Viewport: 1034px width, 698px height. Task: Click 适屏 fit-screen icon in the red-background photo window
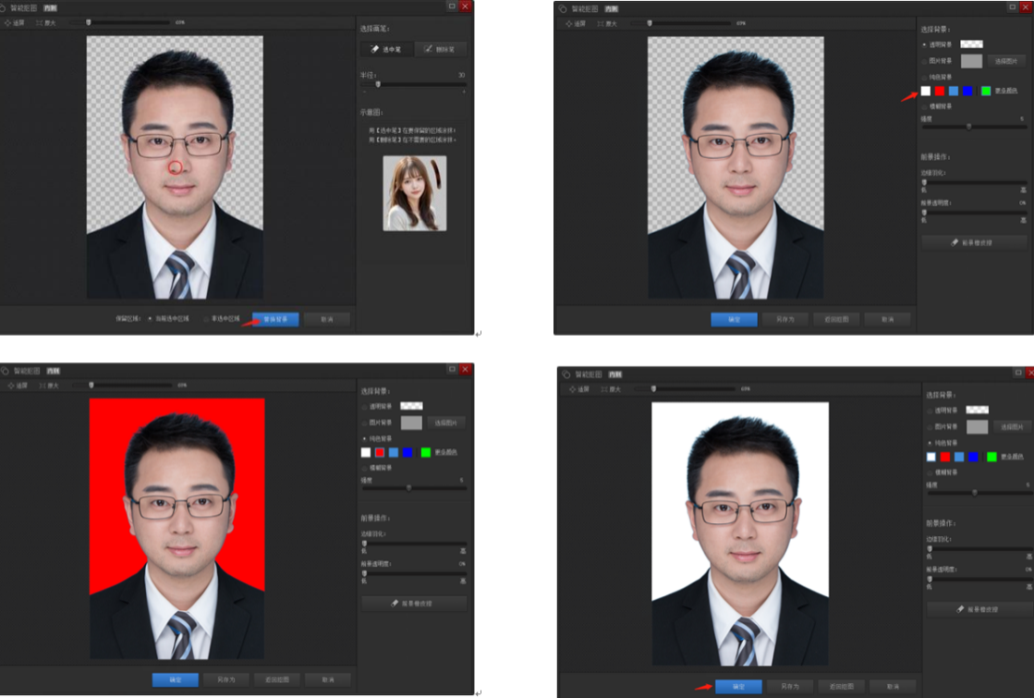(14, 385)
